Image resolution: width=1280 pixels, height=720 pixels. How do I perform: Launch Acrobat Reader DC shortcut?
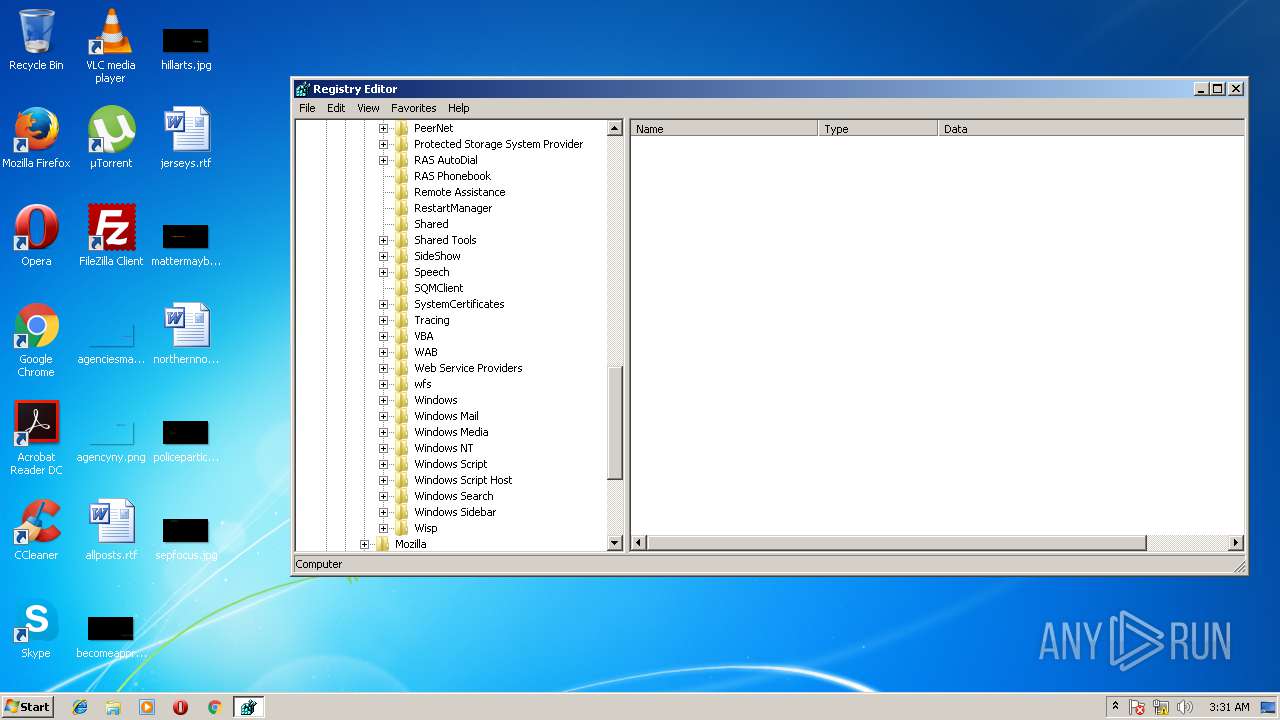coord(36,438)
